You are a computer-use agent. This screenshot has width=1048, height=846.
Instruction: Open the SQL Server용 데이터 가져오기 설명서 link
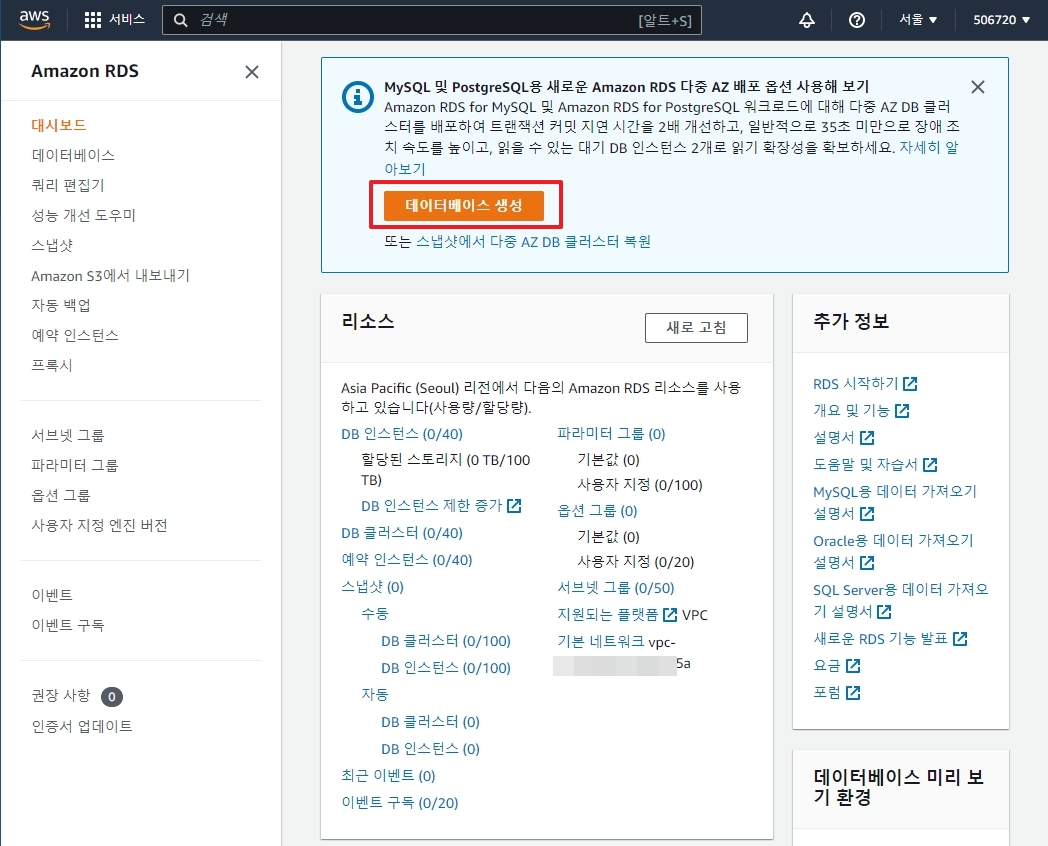(x=900, y=600)
